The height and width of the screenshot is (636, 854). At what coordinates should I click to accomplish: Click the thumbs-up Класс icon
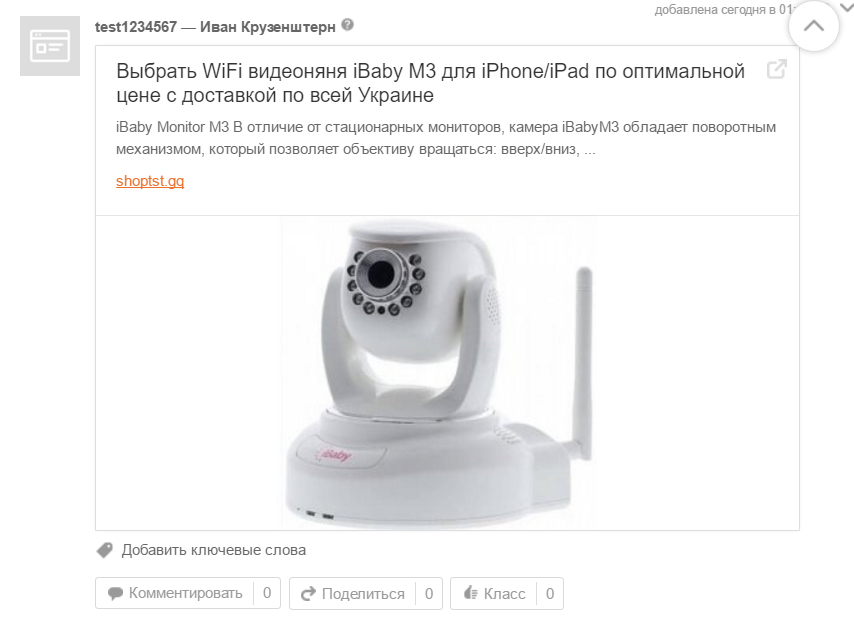(471, 593)
